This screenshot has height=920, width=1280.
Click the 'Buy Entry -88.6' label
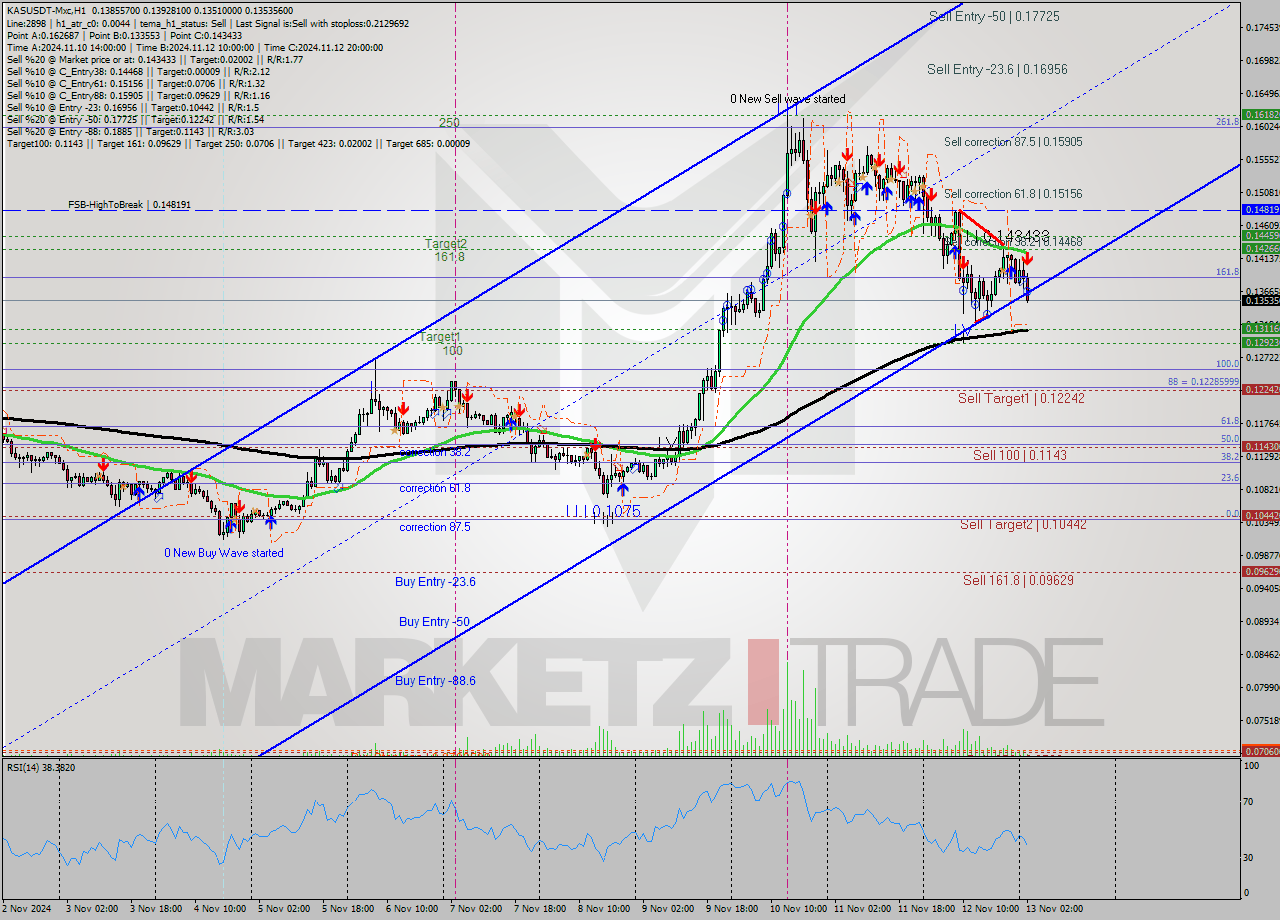[435, 680]
